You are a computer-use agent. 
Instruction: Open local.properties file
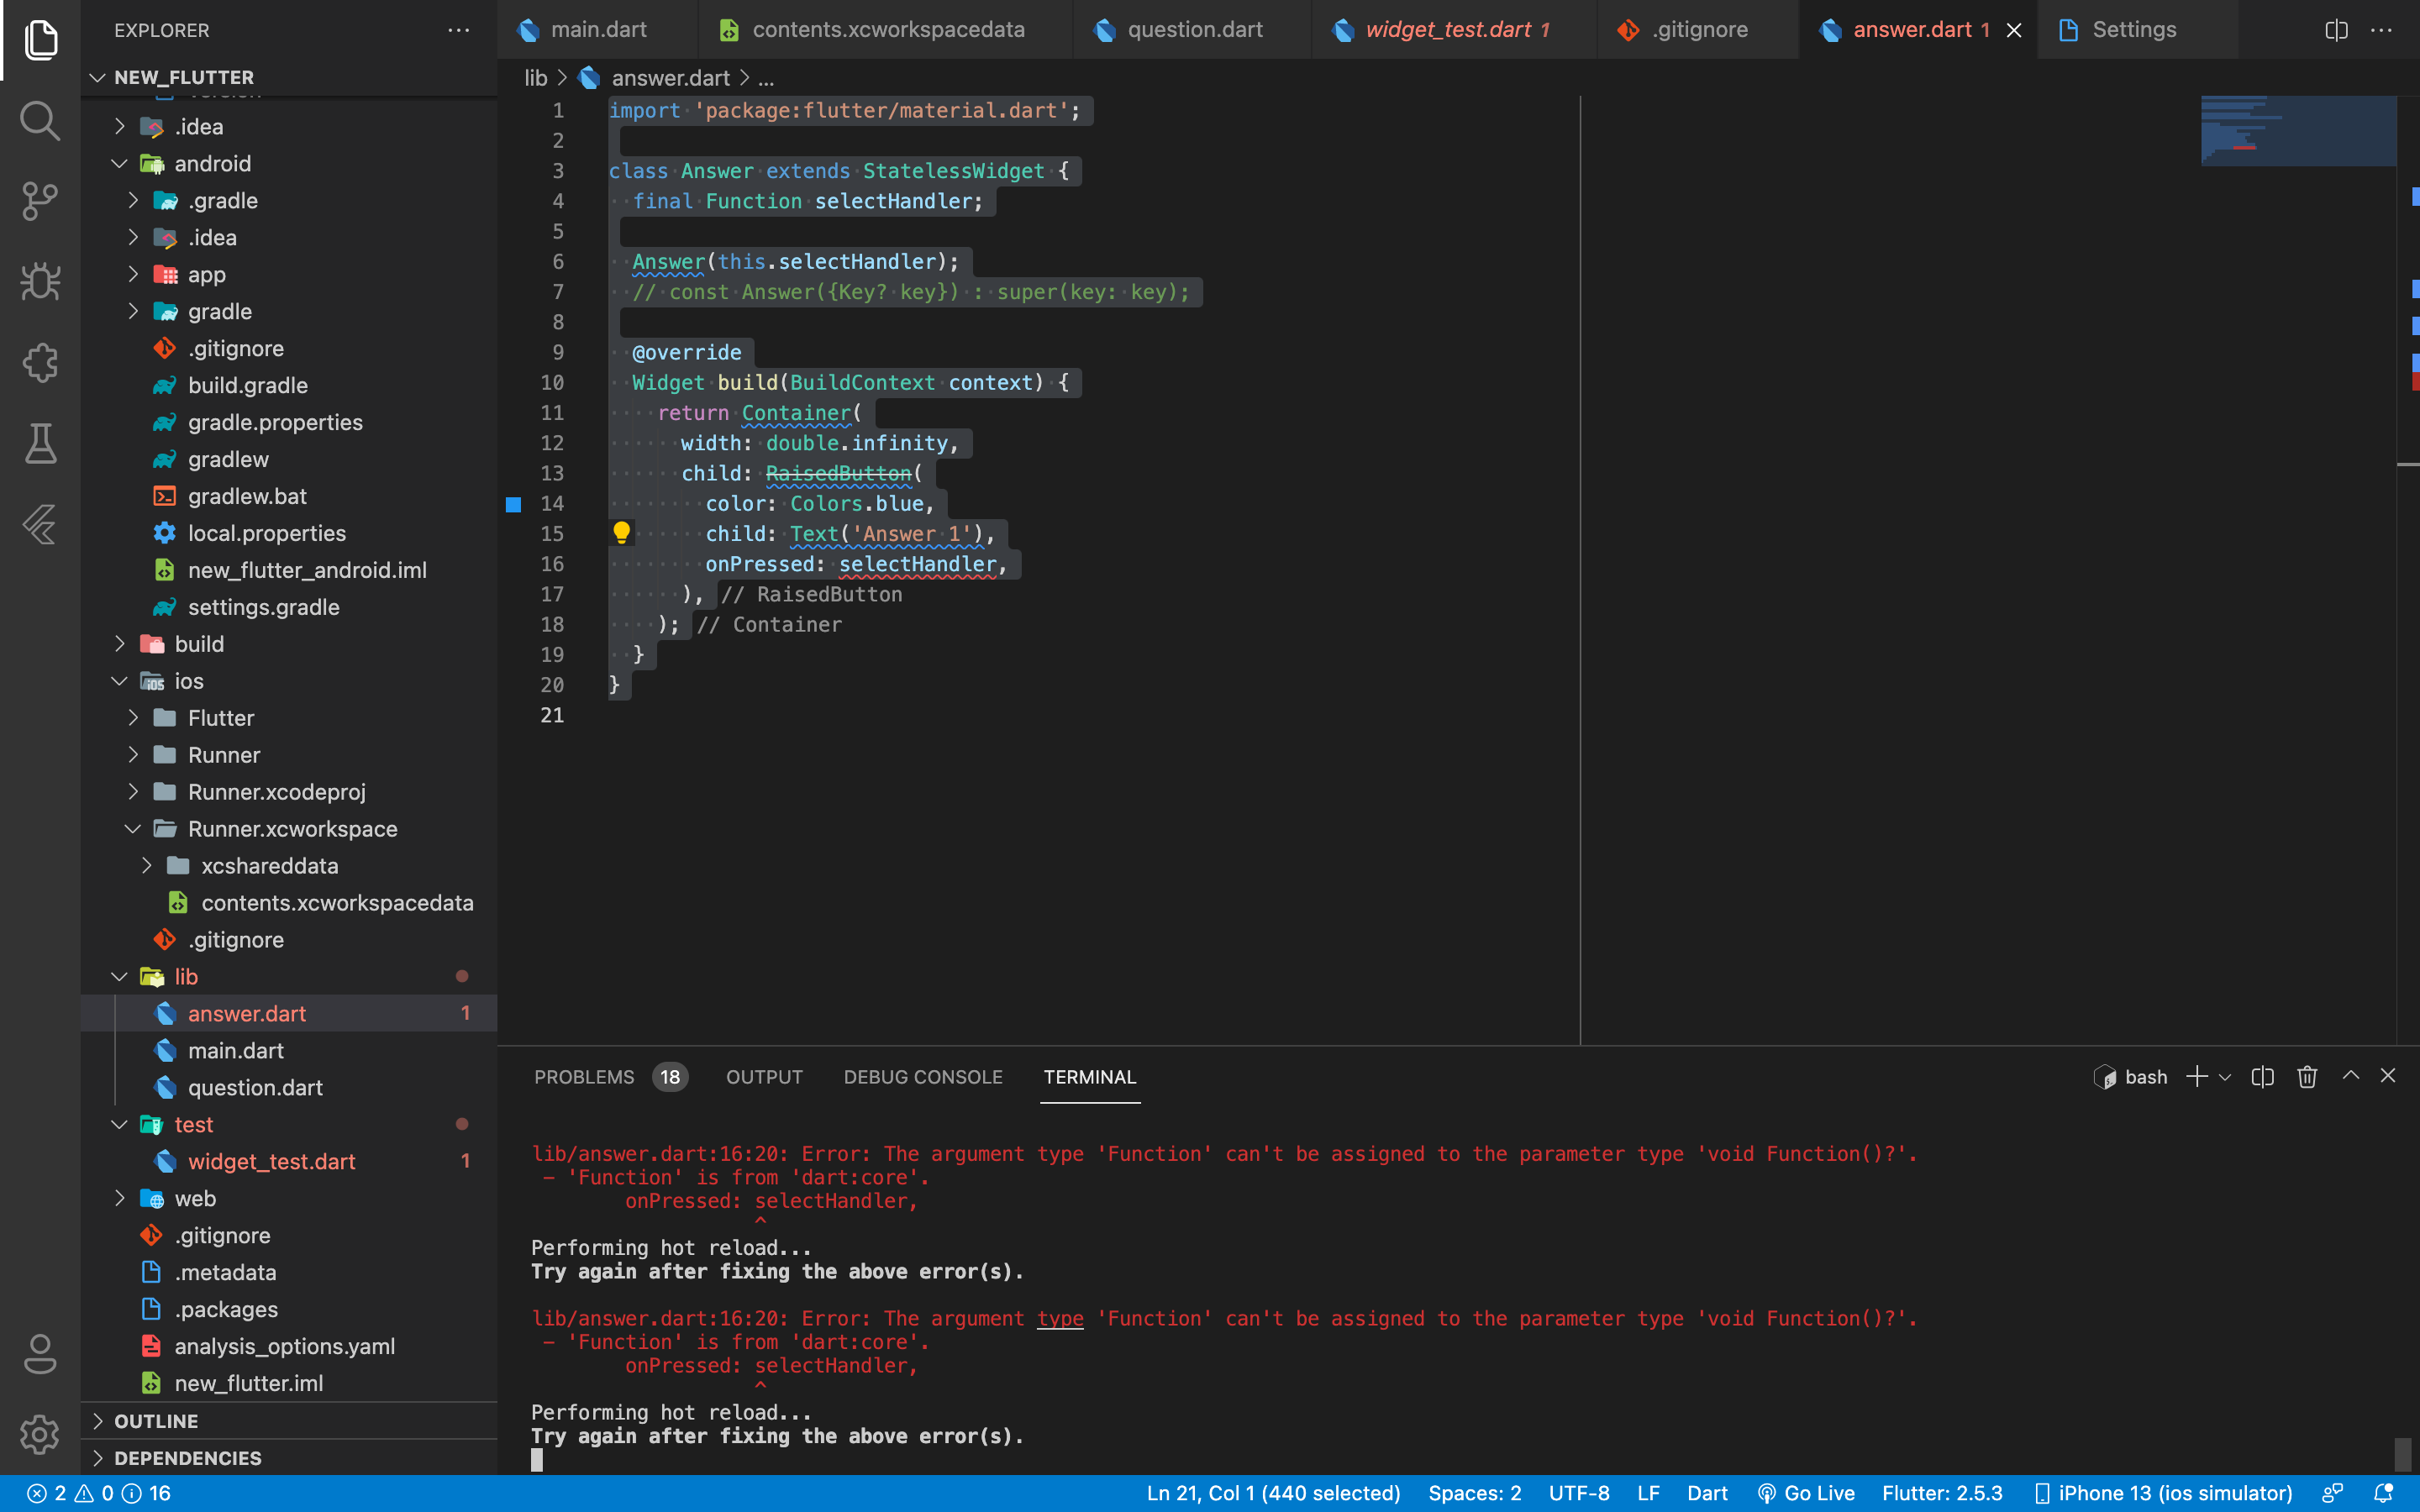289,533
